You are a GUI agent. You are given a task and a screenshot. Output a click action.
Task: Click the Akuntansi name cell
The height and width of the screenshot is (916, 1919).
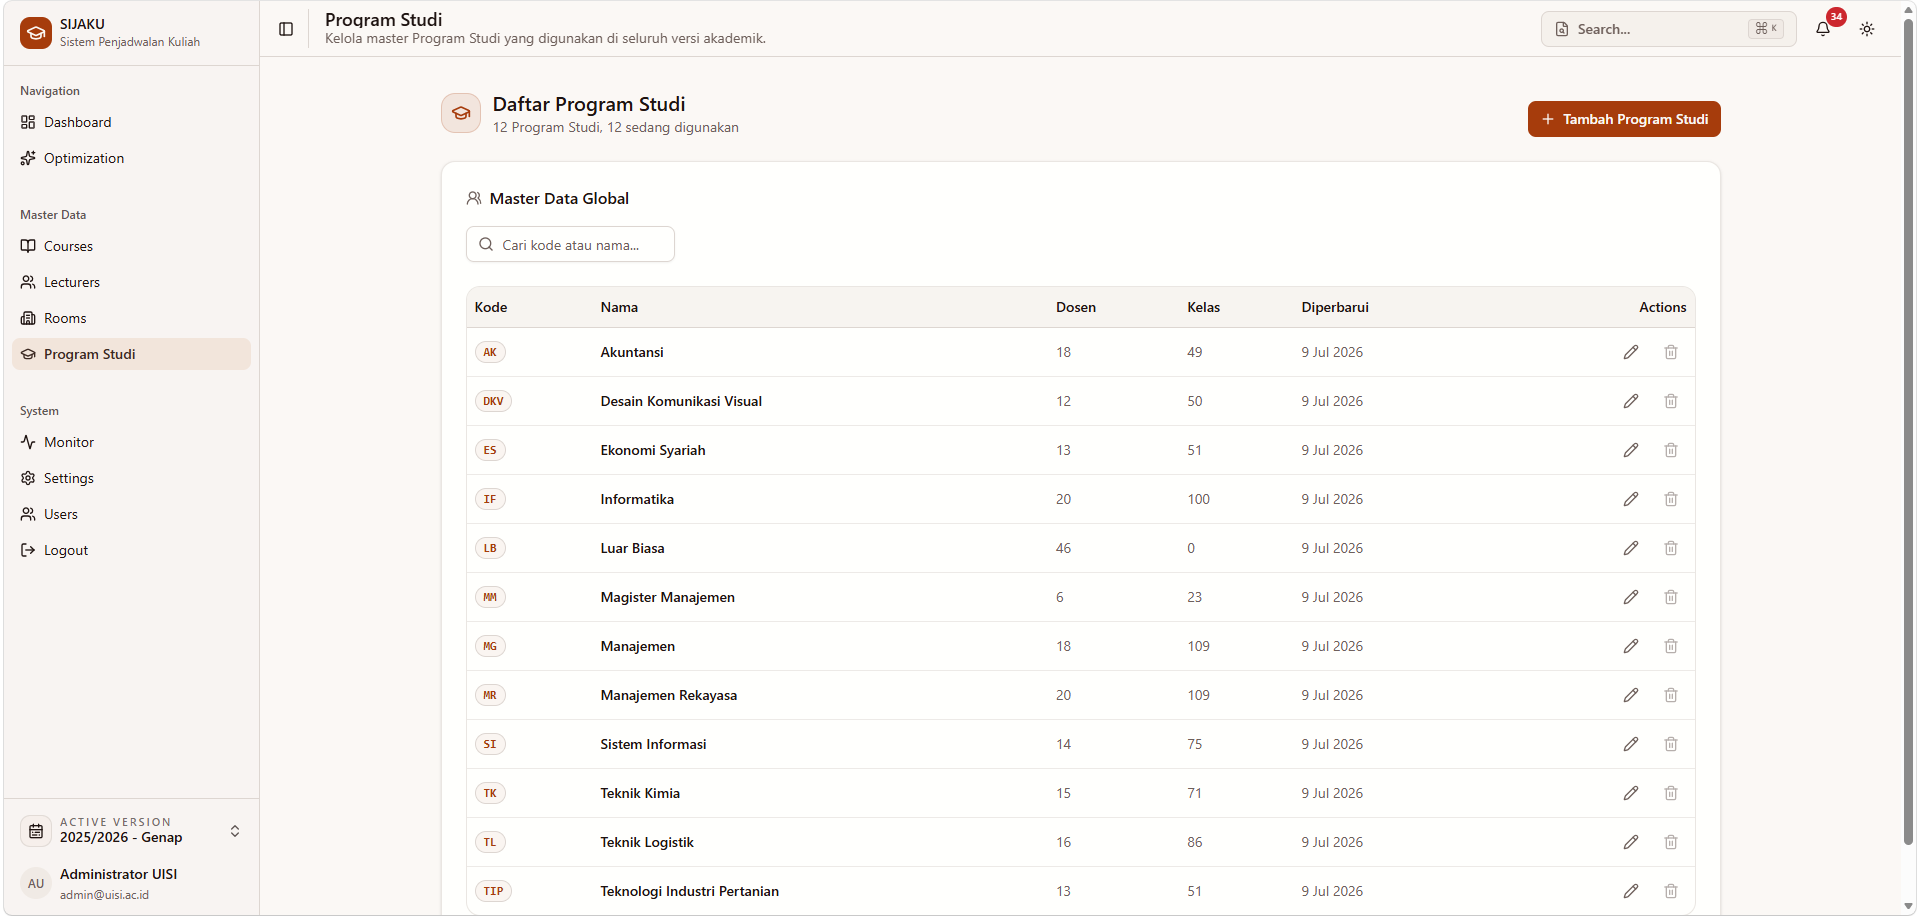(632, 352)
